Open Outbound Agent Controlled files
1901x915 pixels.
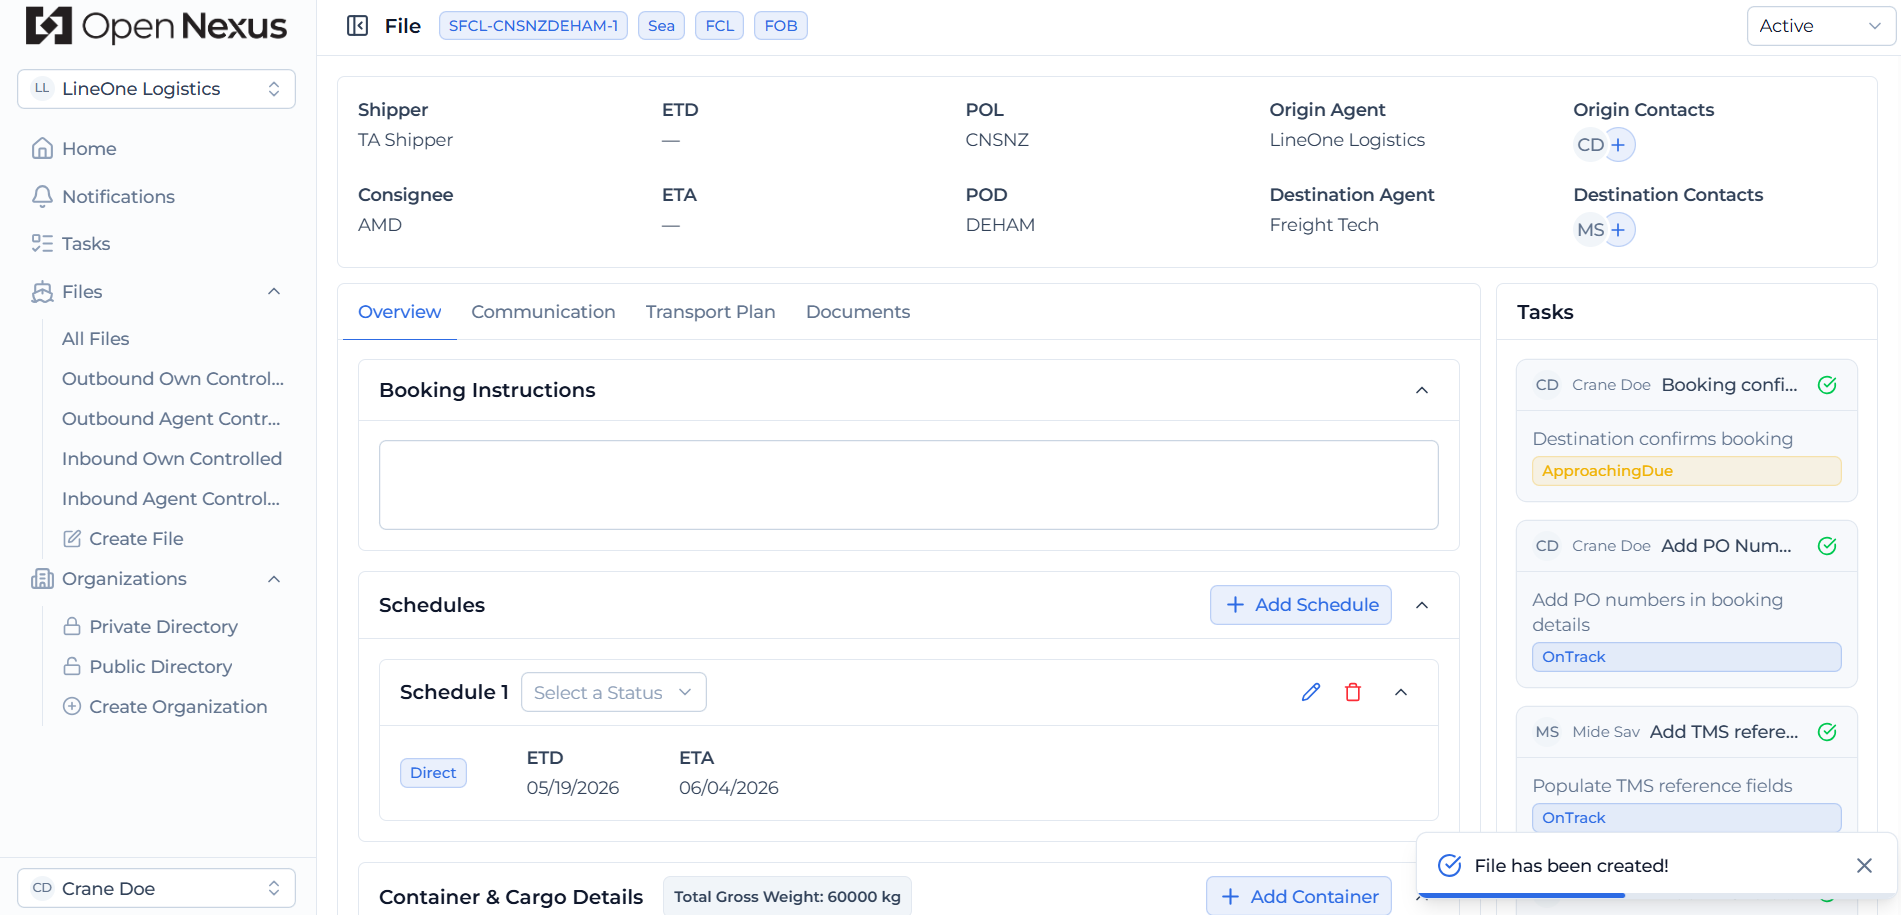pos(171,419)
